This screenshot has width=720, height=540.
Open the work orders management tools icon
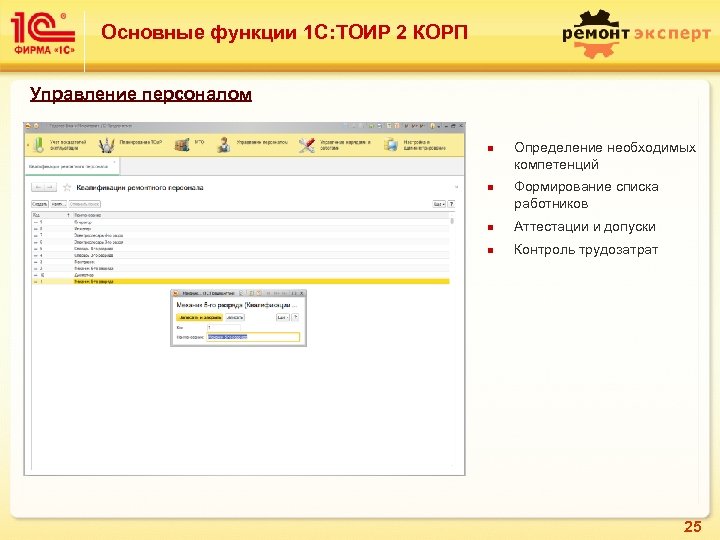click(307, 145)
